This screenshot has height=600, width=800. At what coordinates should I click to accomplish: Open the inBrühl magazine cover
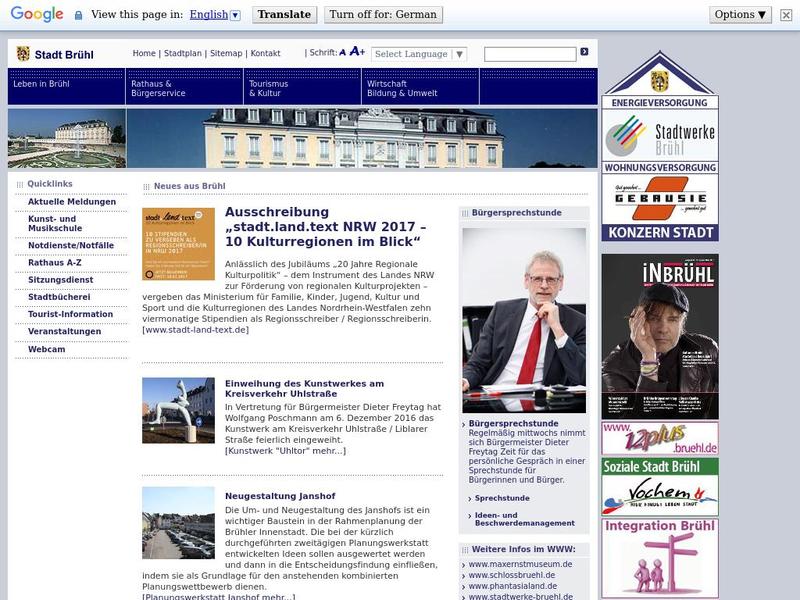click(660, 337)
